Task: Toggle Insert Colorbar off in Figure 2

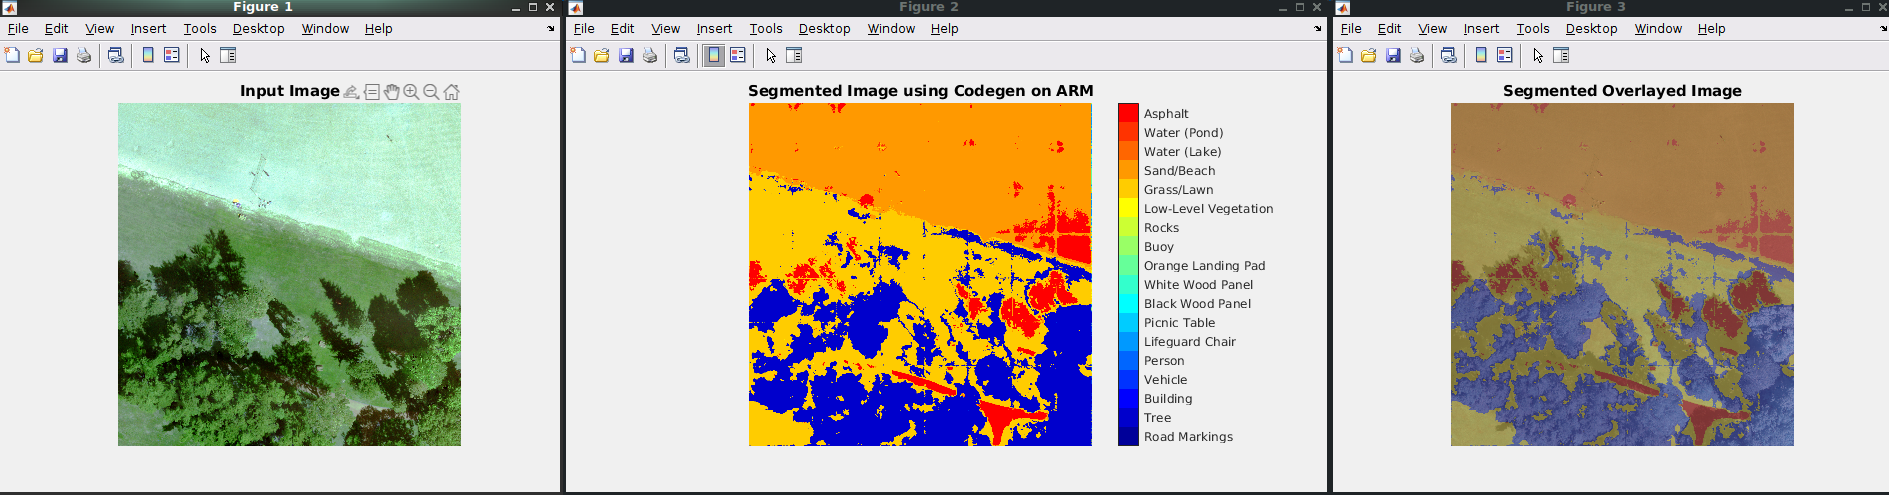Action: [x=714, y=56]
